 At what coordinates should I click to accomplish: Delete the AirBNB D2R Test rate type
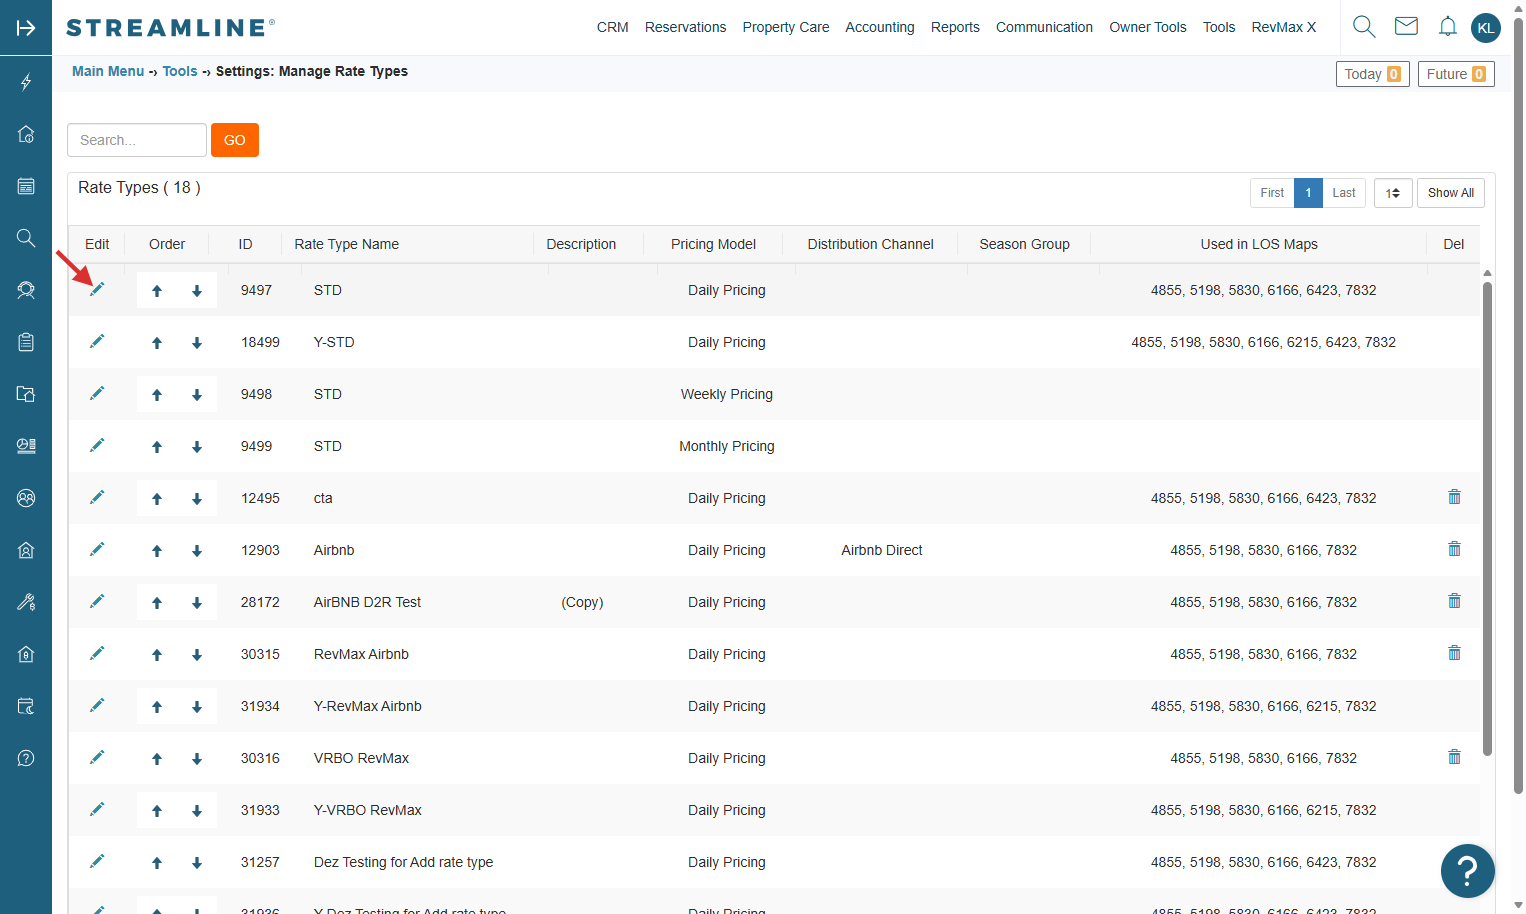1454,601
